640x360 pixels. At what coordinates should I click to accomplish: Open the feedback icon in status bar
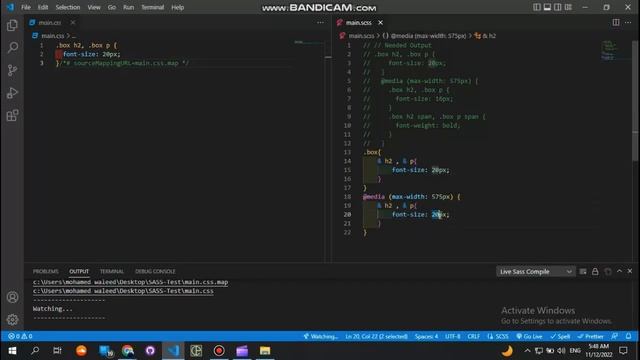point(615,336)
